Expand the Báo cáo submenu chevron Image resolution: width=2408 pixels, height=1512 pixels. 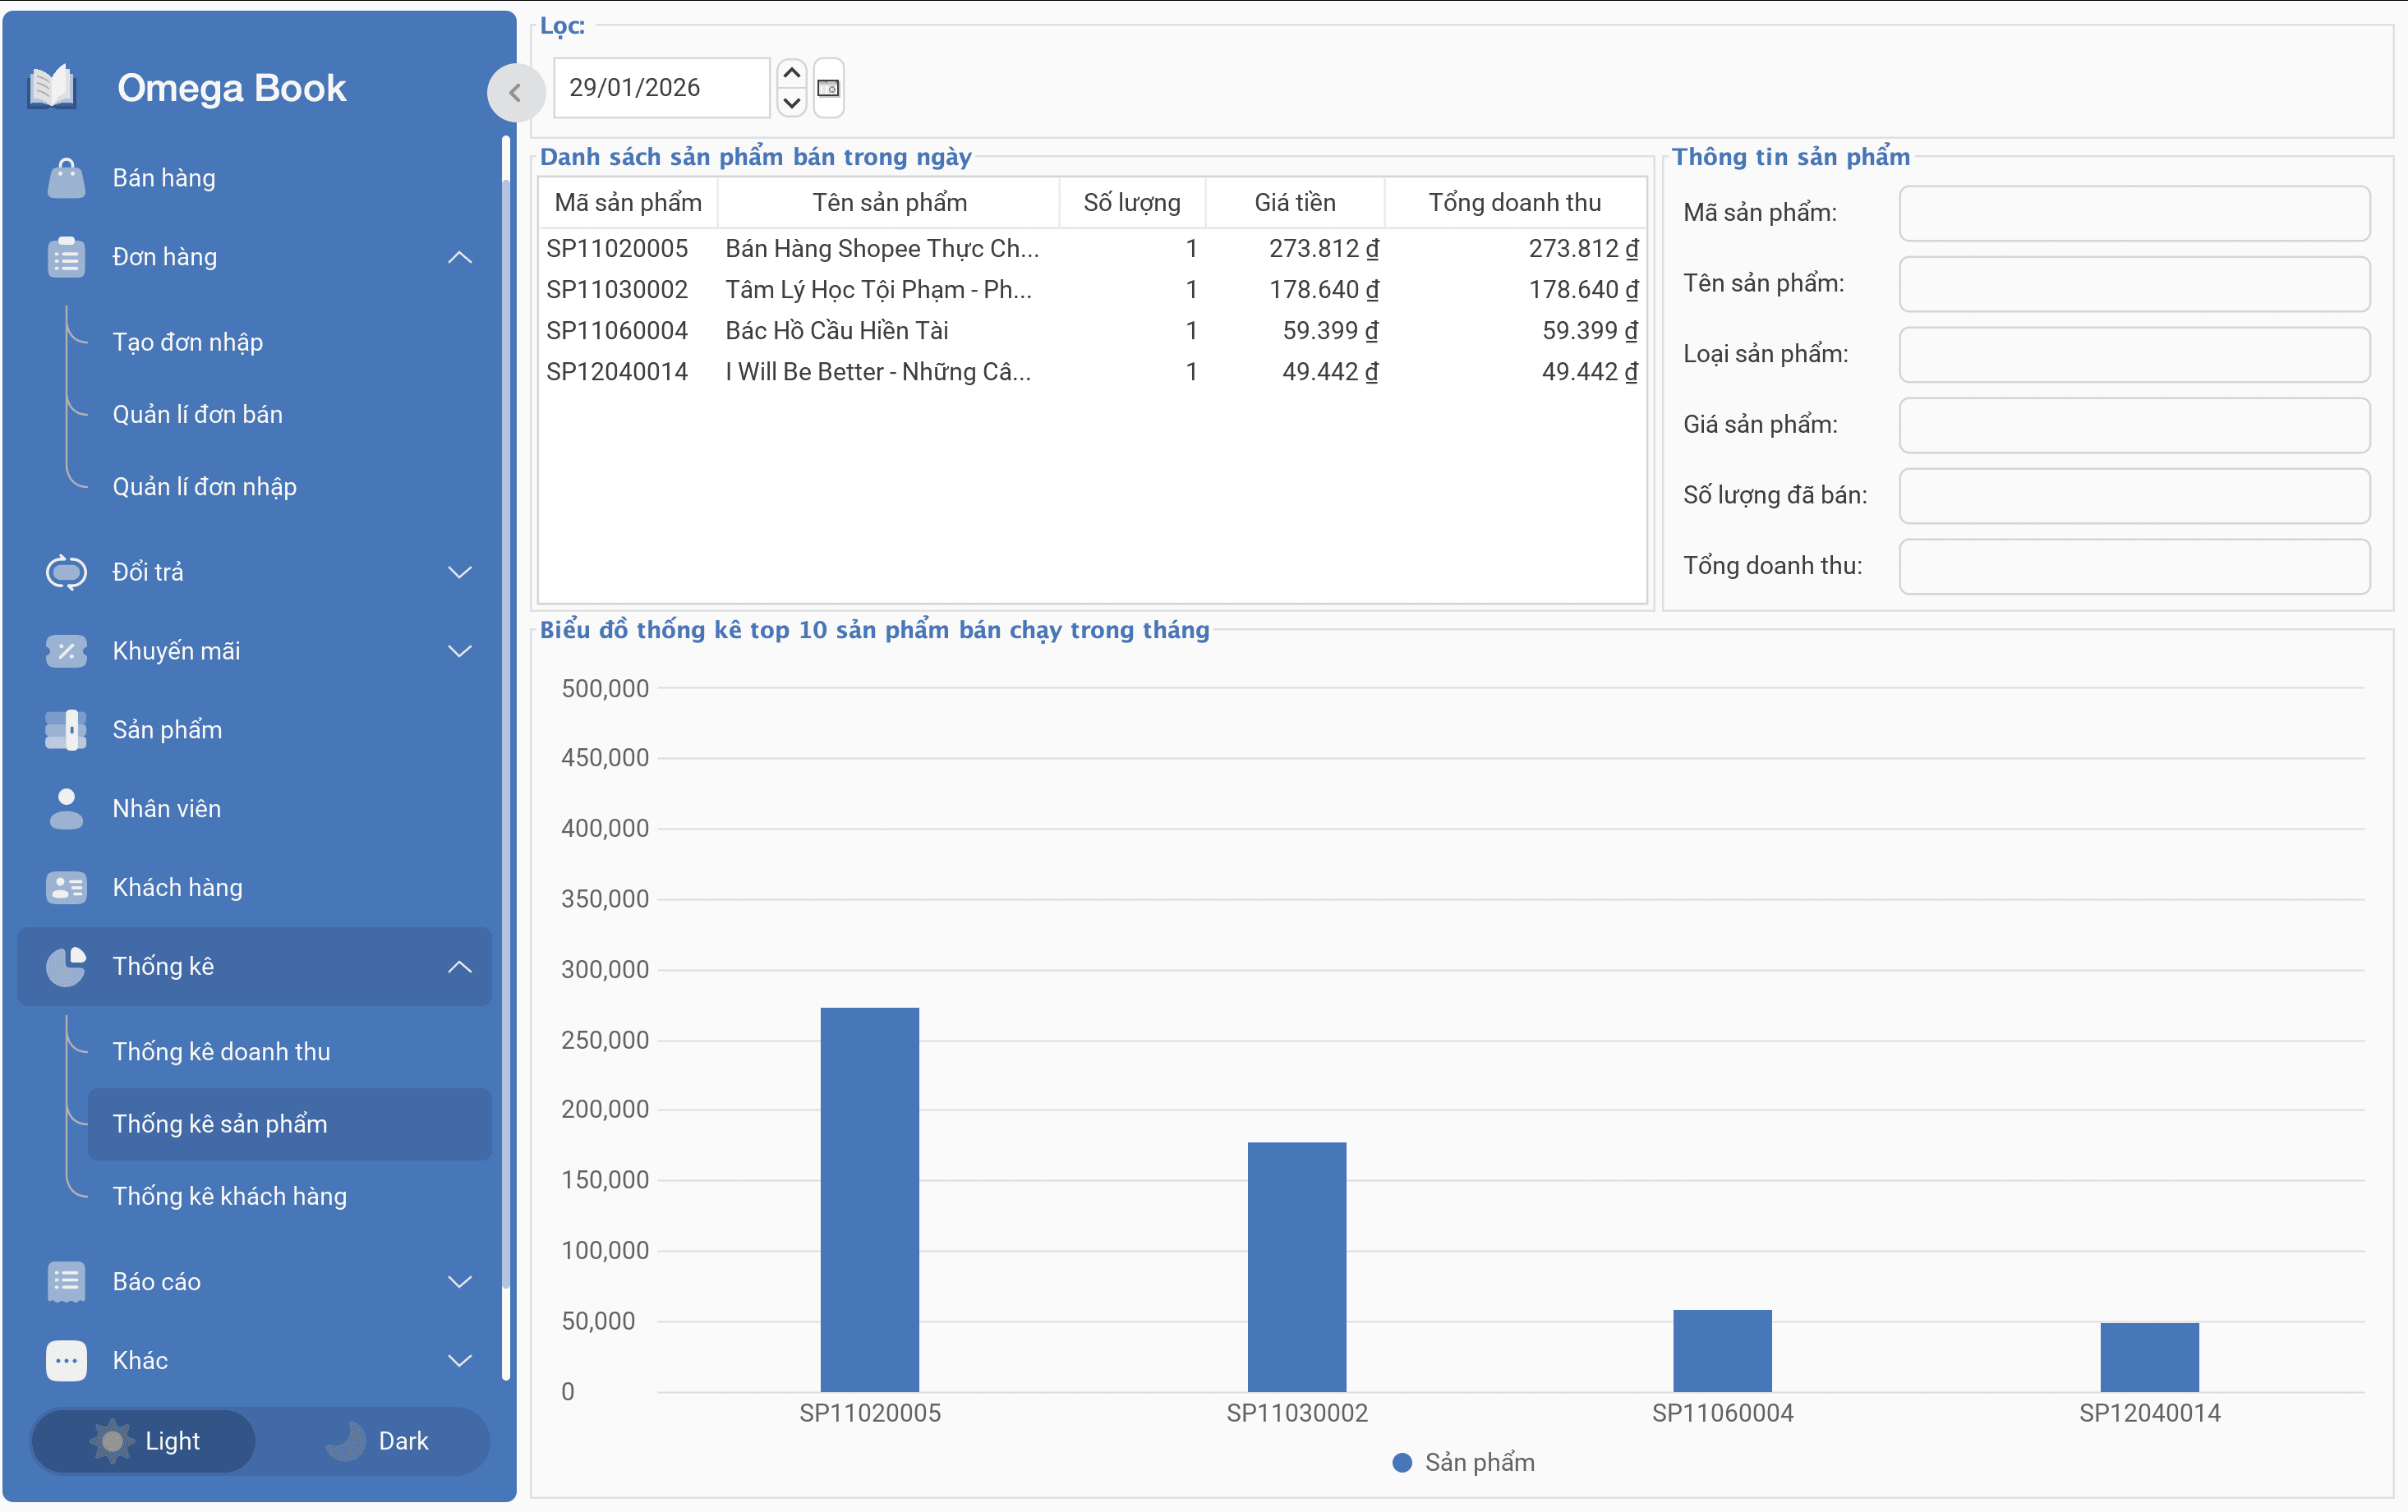[459, 1282]
